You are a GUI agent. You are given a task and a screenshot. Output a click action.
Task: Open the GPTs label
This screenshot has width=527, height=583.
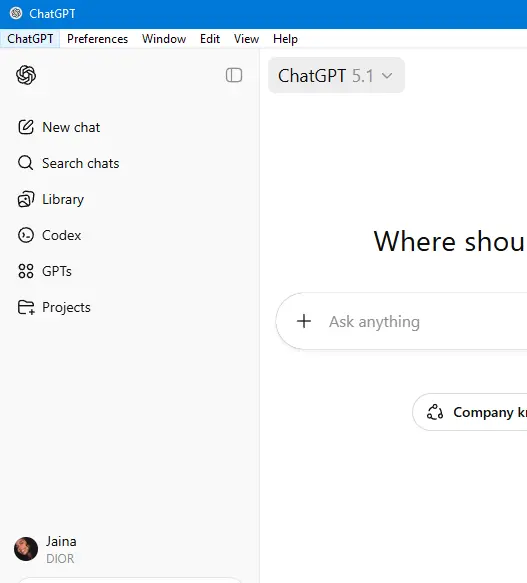pyautogui.click(x=57, y=271)
